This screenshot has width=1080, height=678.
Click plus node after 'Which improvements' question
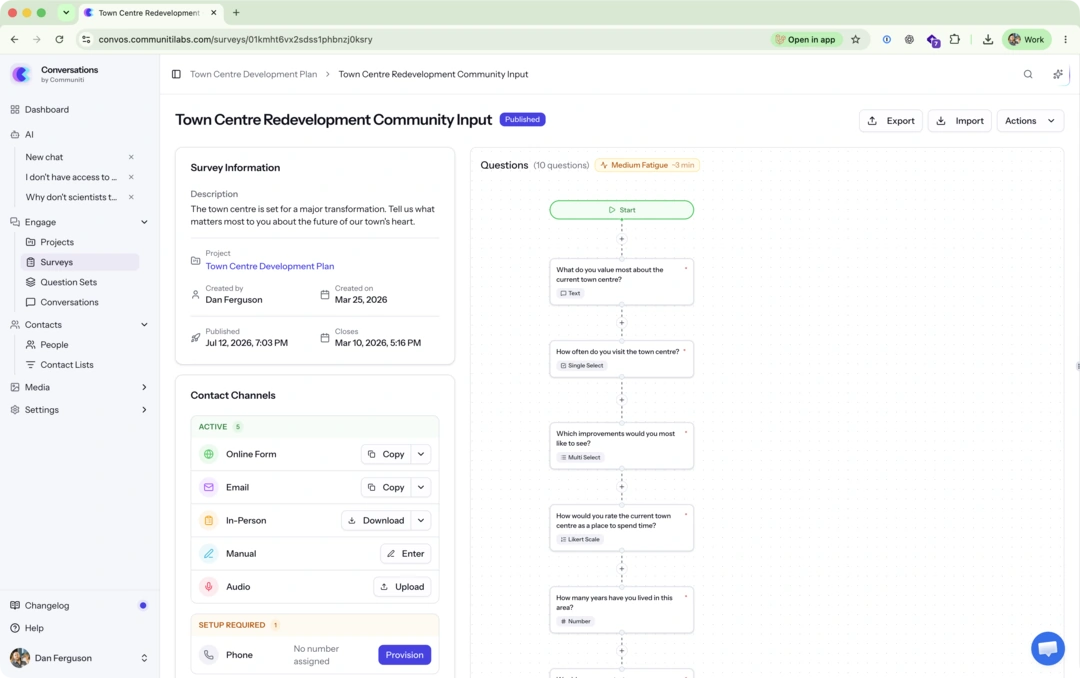621,486
